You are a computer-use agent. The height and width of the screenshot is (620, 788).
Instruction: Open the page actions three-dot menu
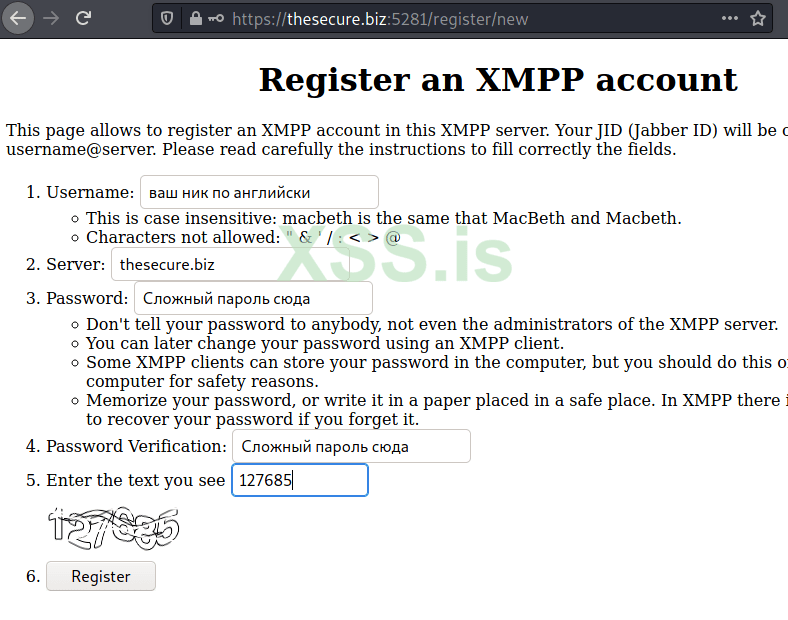point(730,19)
